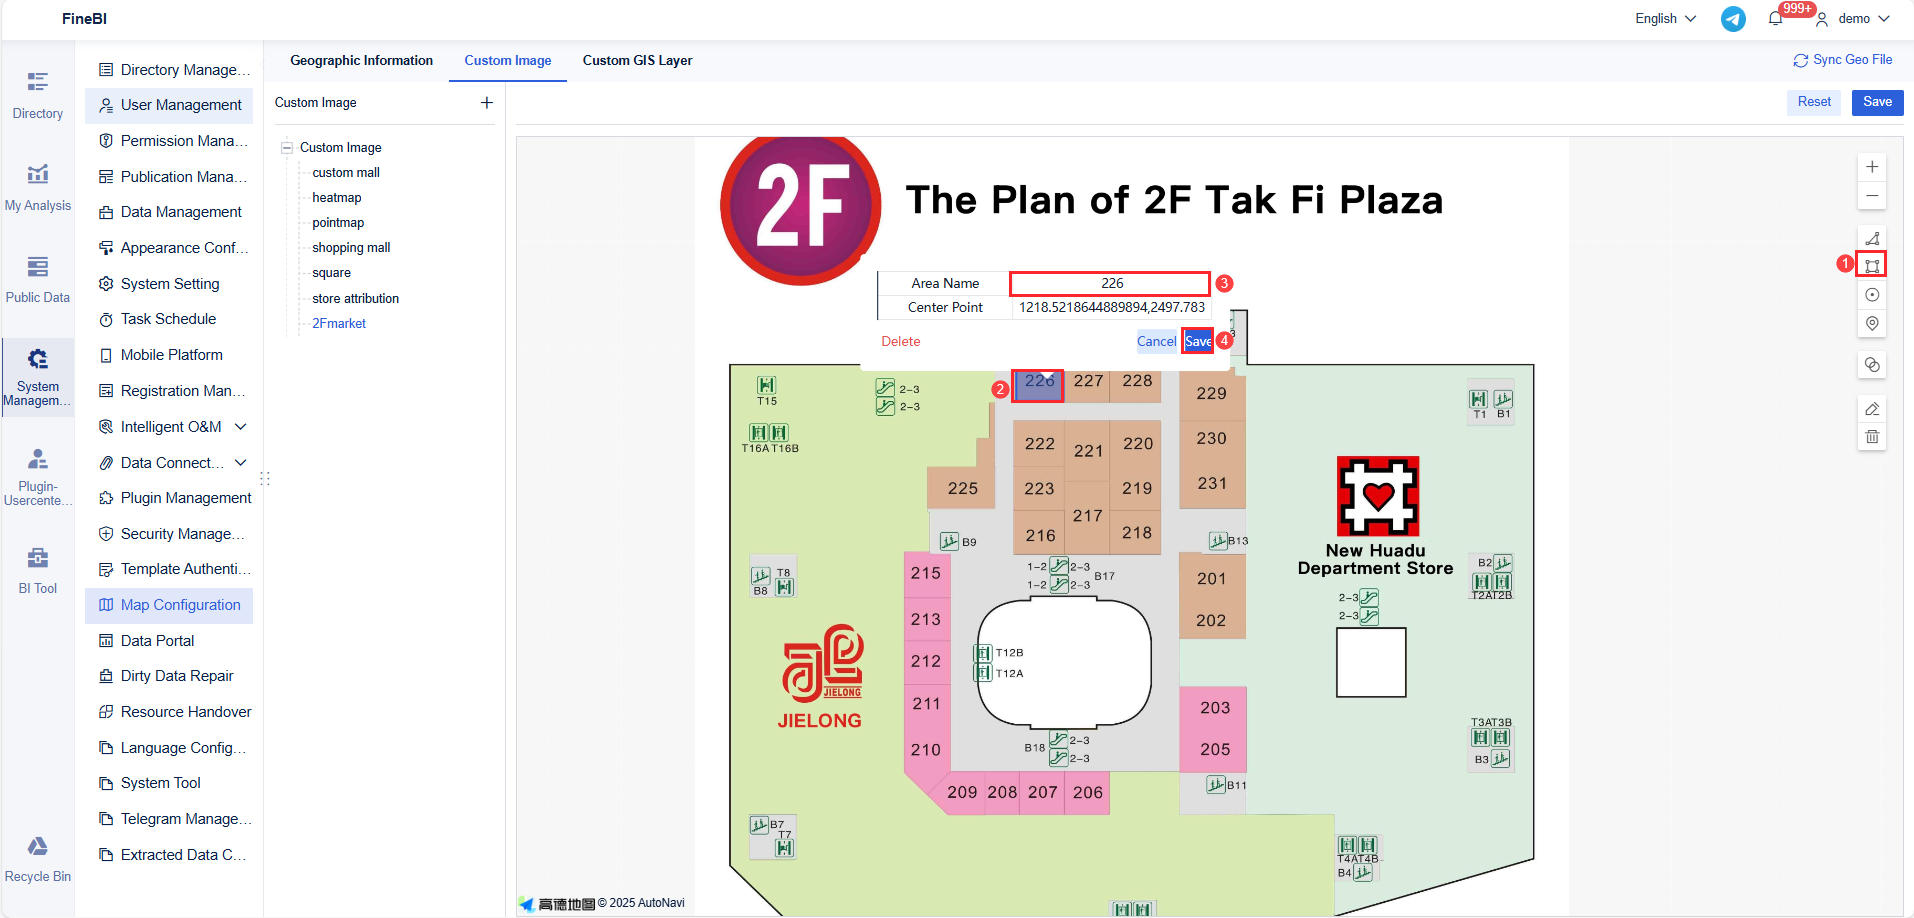This screenshot has width=1914, height=918.
Task: Delete the area in popup
Action: click(x=901, y=342)
